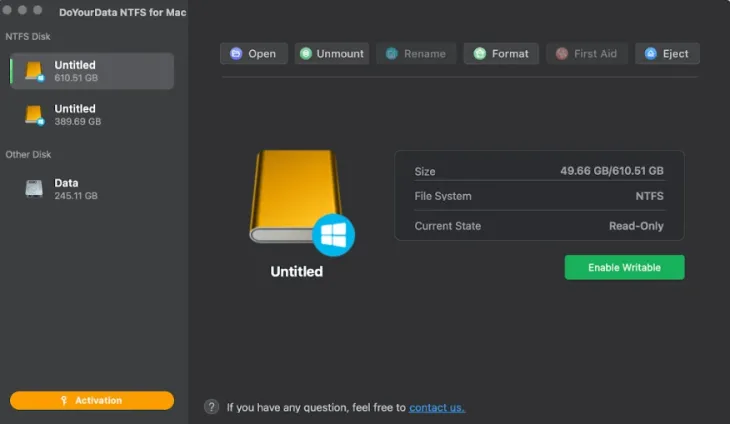Image resolution: width=730 pixels, height=424 pixels.
Task: Open the contact us link
Action: [437, 408]
